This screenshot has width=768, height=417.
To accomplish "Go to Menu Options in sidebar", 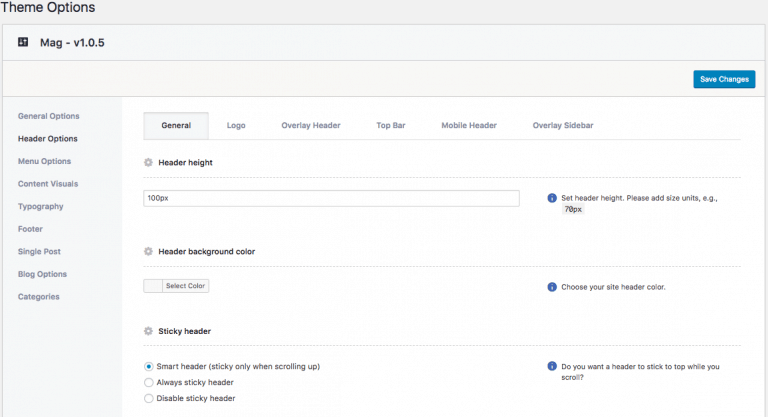I will pyautogui.click(x=44, y=161).
